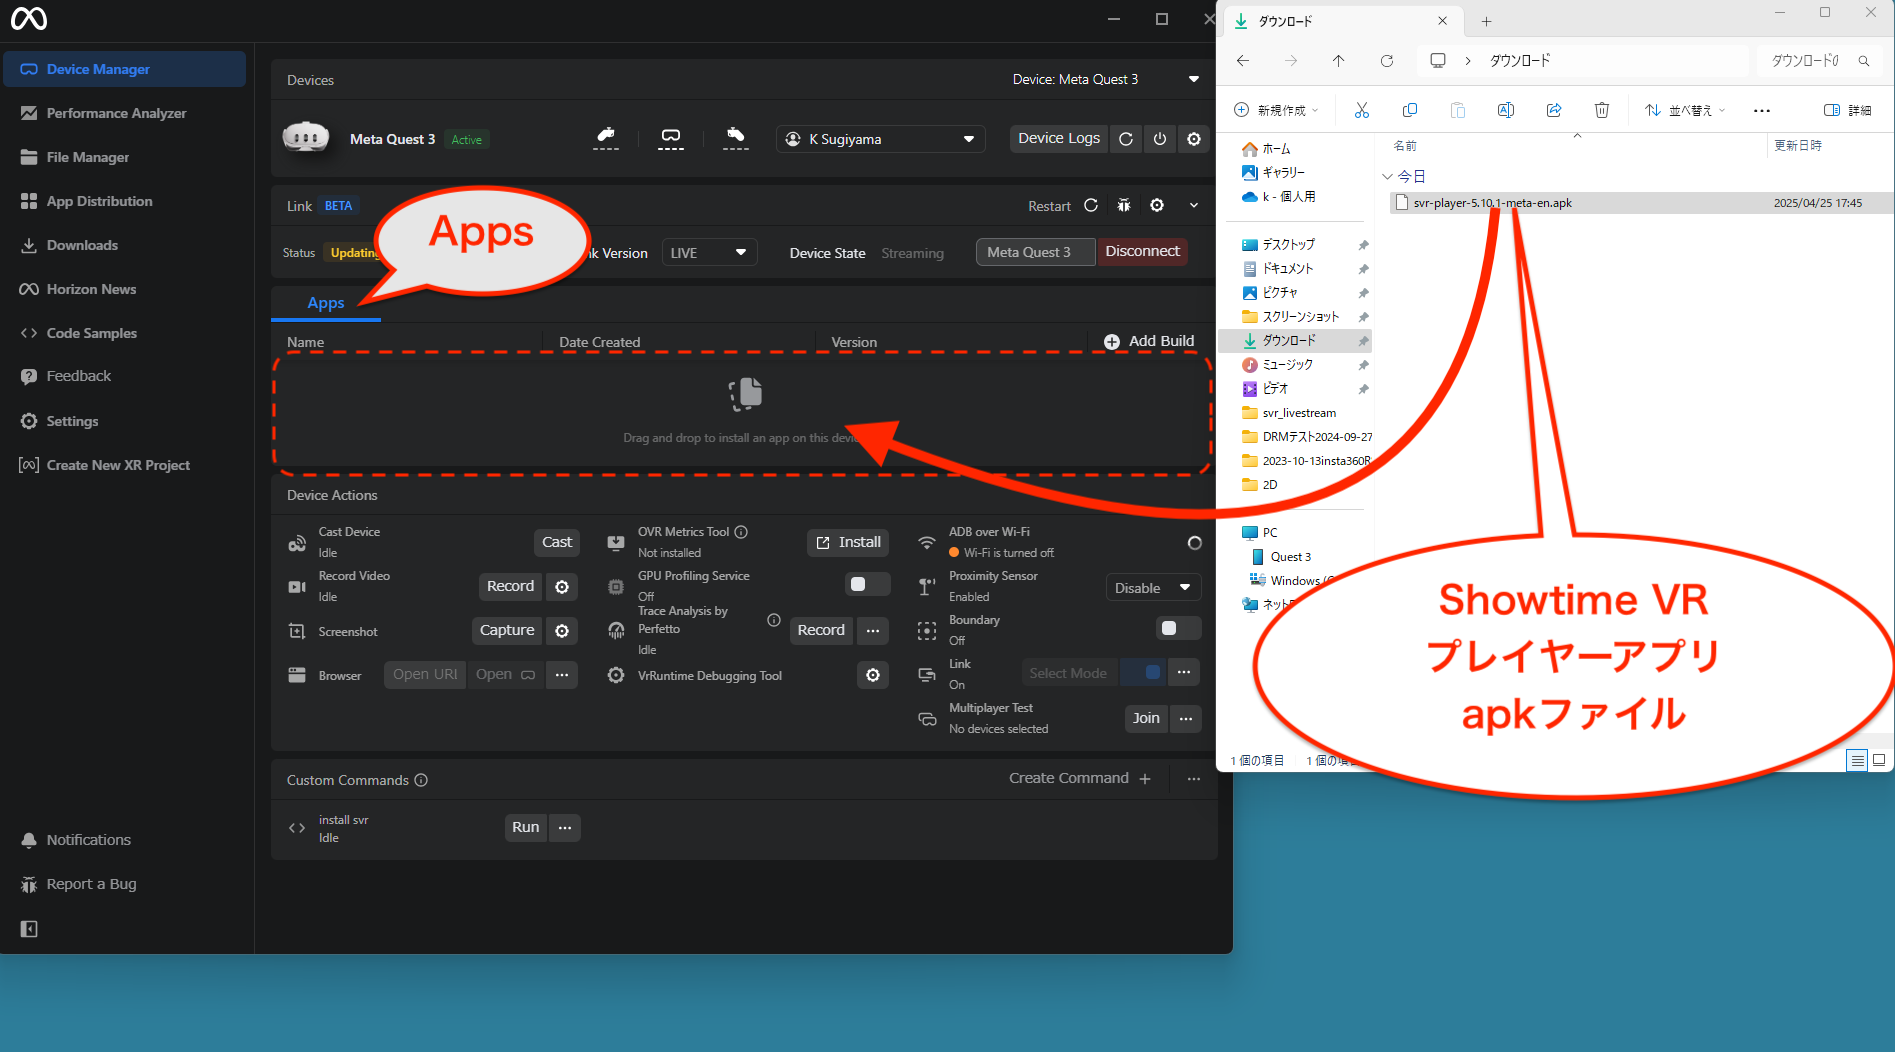The image size is (1895, 1052).
Task: Install the OVR Metrics Tool
Action: (x=849, y=542)
